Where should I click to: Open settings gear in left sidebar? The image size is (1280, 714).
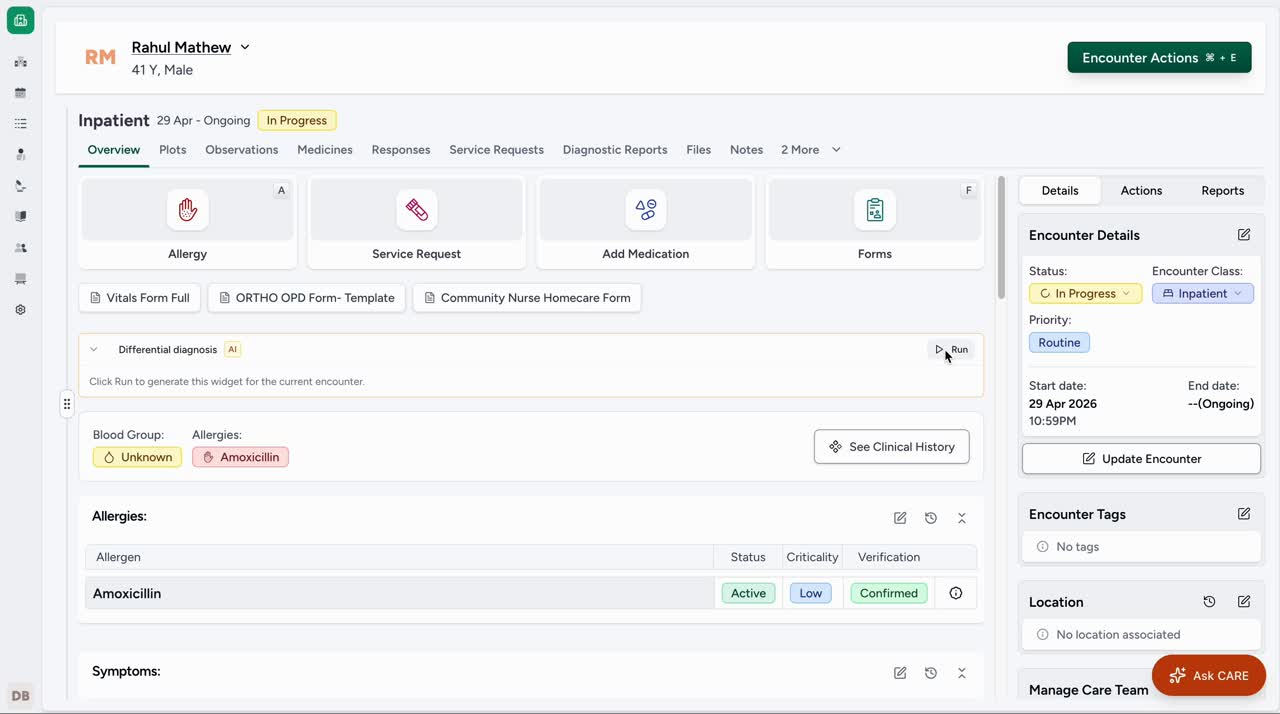pos(21,310)
